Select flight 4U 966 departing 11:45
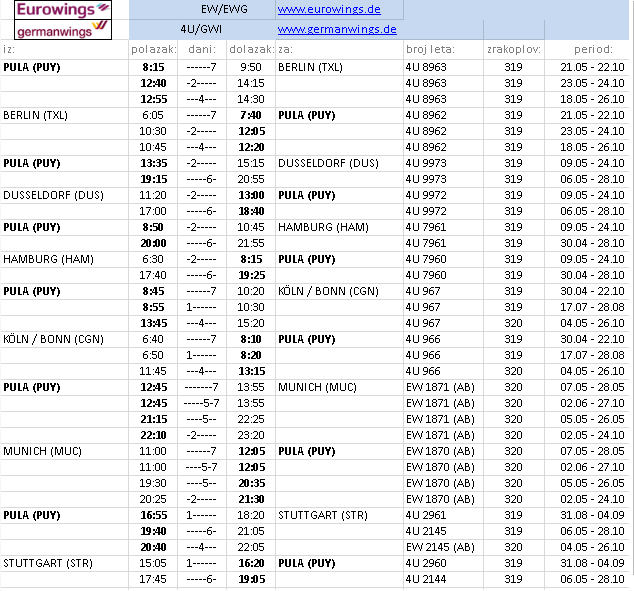 [423, 371]
